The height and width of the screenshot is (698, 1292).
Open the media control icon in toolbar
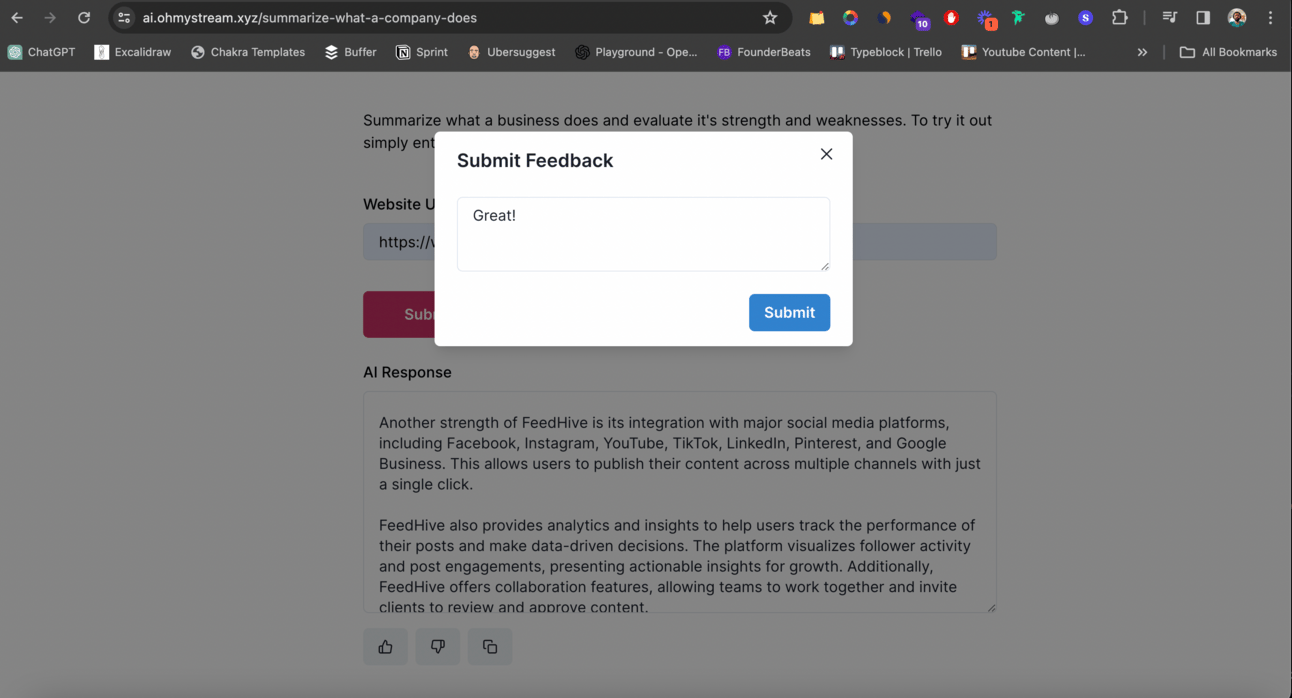click(1169, 18)
